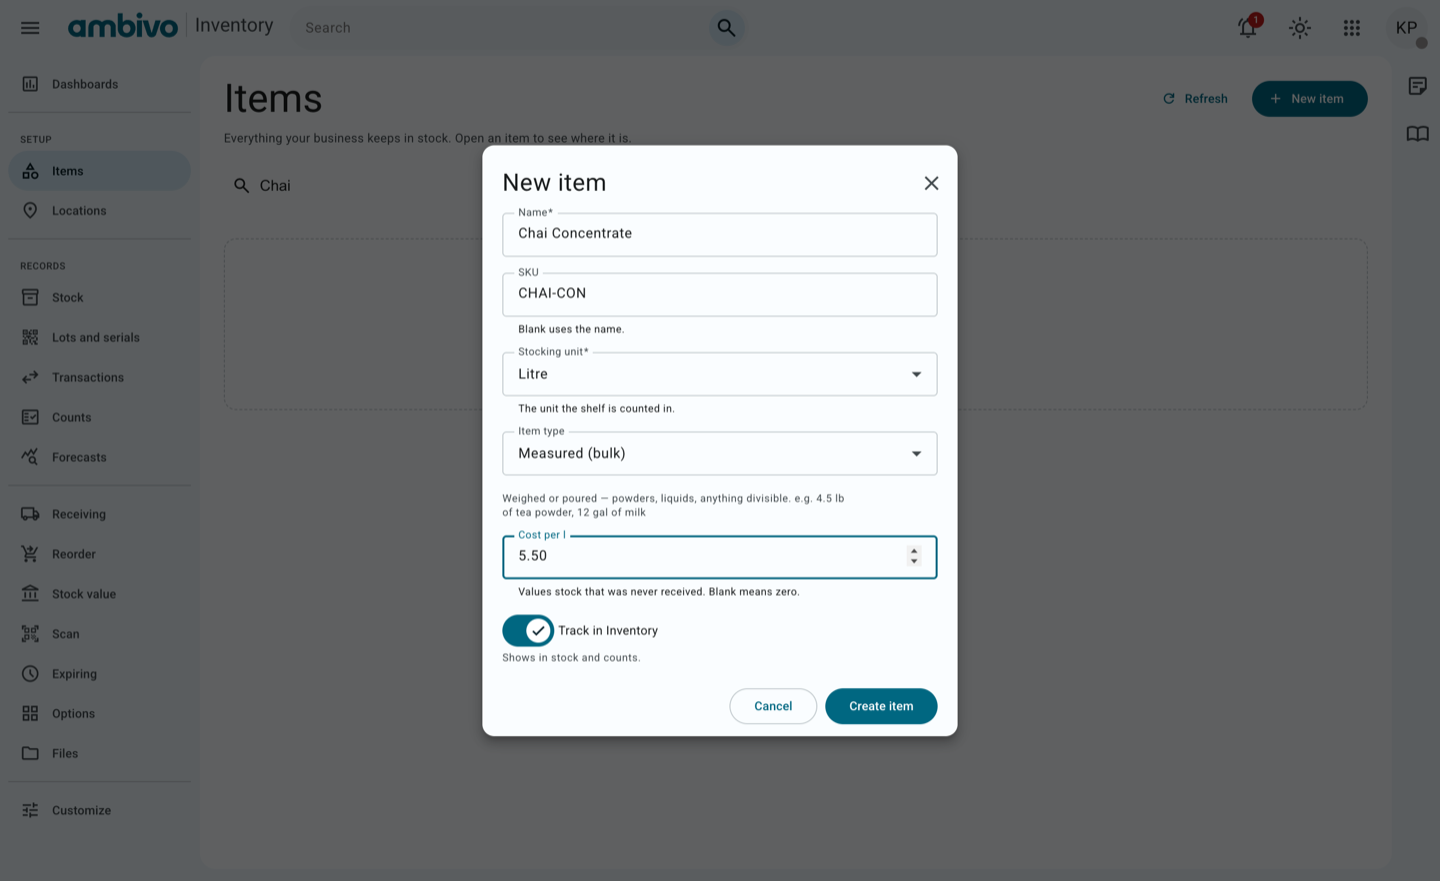Screen dimensions: 1440x881
Task: Open the hamburger navigation menu
Action: click(x=30, y=28)
